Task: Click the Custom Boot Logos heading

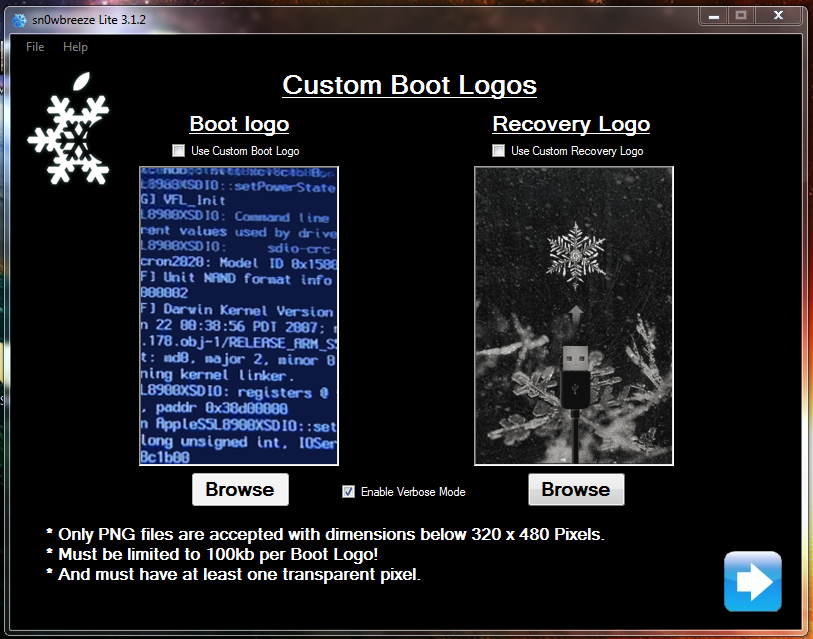Action: [x=409, y=85]
